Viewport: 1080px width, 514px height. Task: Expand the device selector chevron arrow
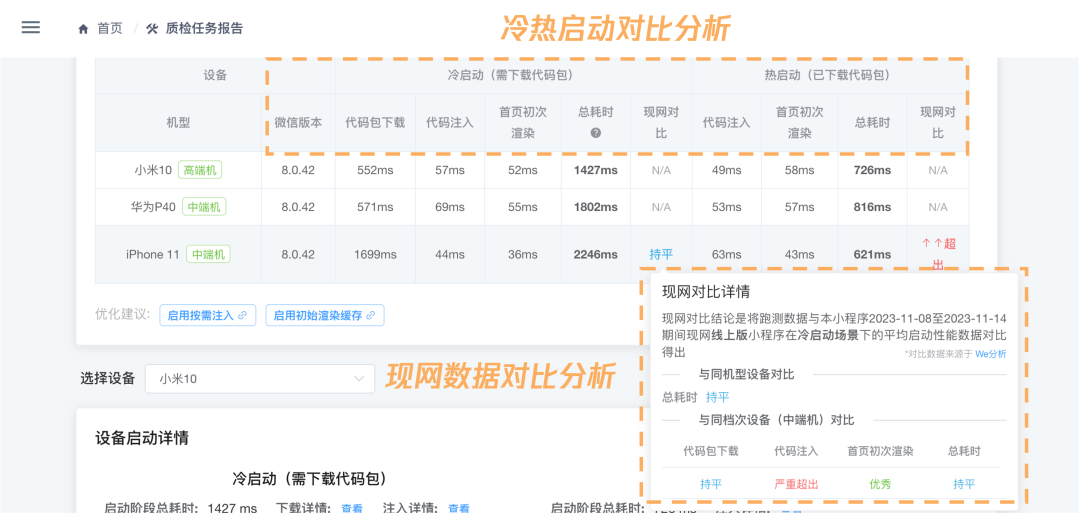tap(359, 378)
